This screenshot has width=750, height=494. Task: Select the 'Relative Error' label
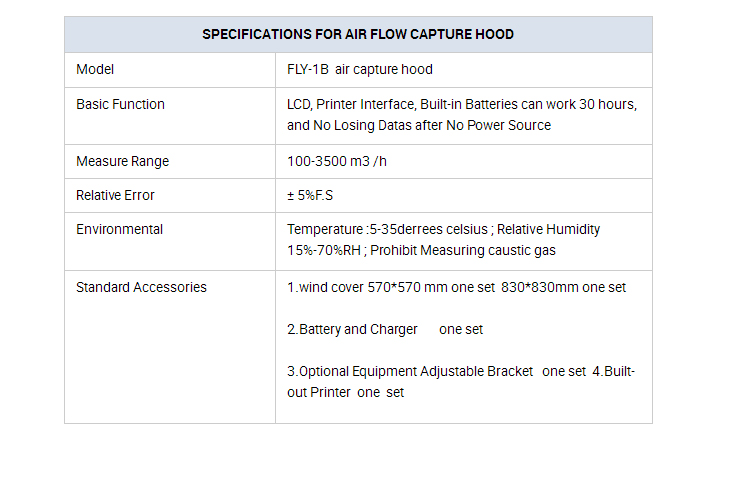(115, 195)
